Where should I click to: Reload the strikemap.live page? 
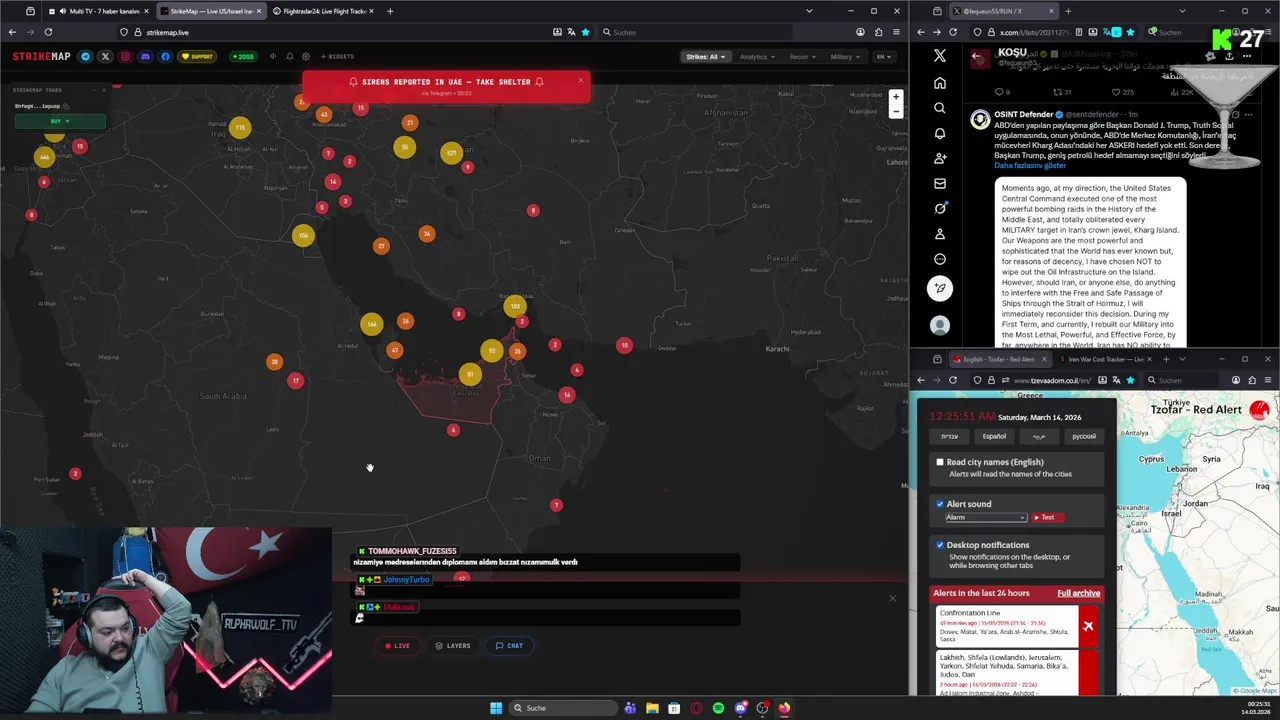[48, 32]
